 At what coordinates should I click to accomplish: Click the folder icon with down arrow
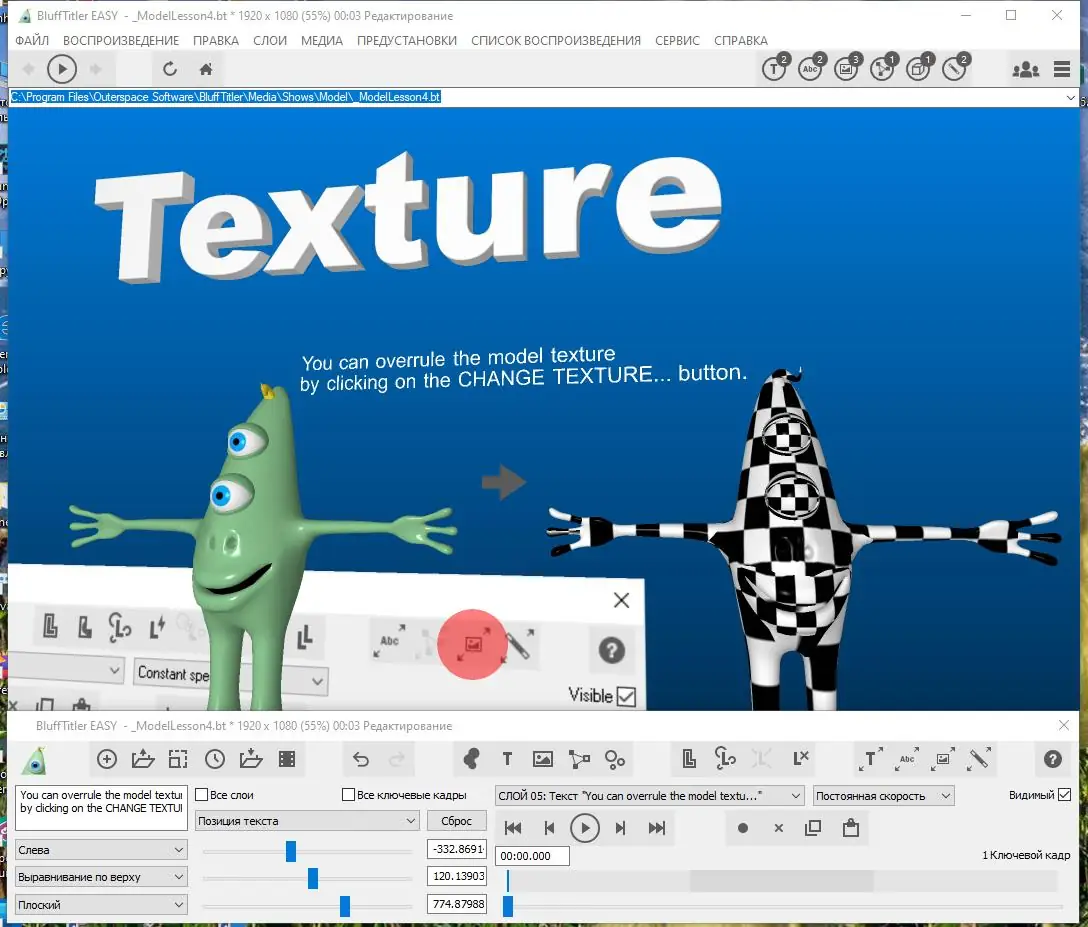[x=250, y=759]
